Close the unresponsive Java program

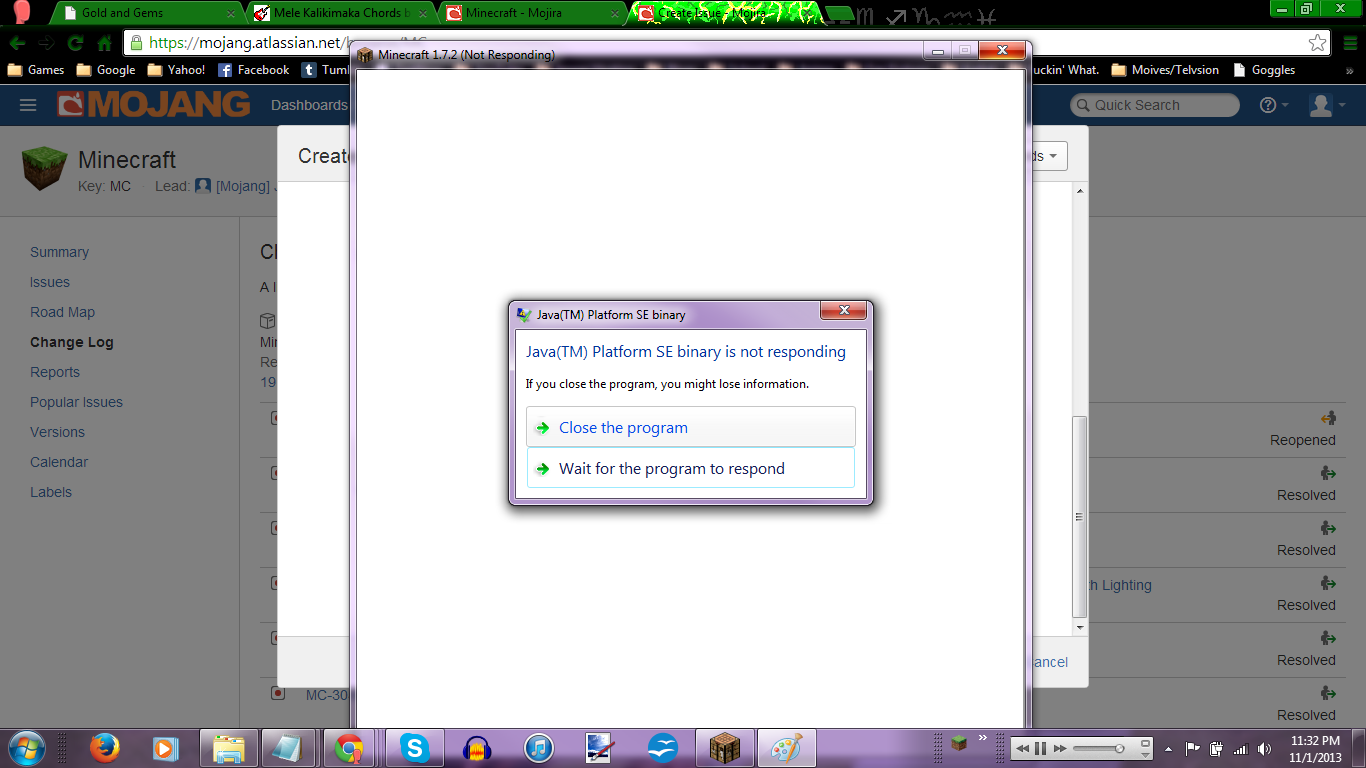click(x=691, y=427)
